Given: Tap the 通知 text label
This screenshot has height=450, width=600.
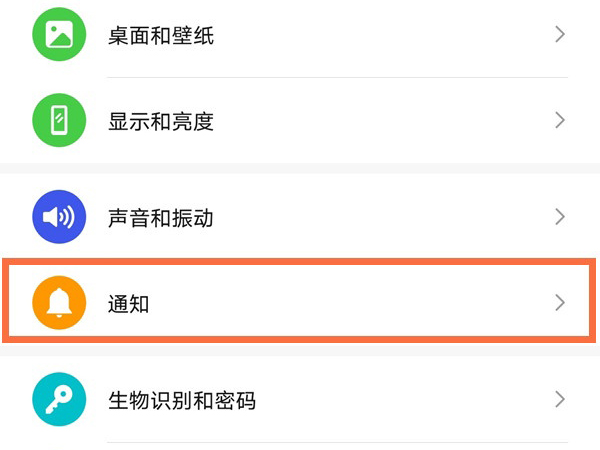Looking at the screenshot, I should pos(129,303).
